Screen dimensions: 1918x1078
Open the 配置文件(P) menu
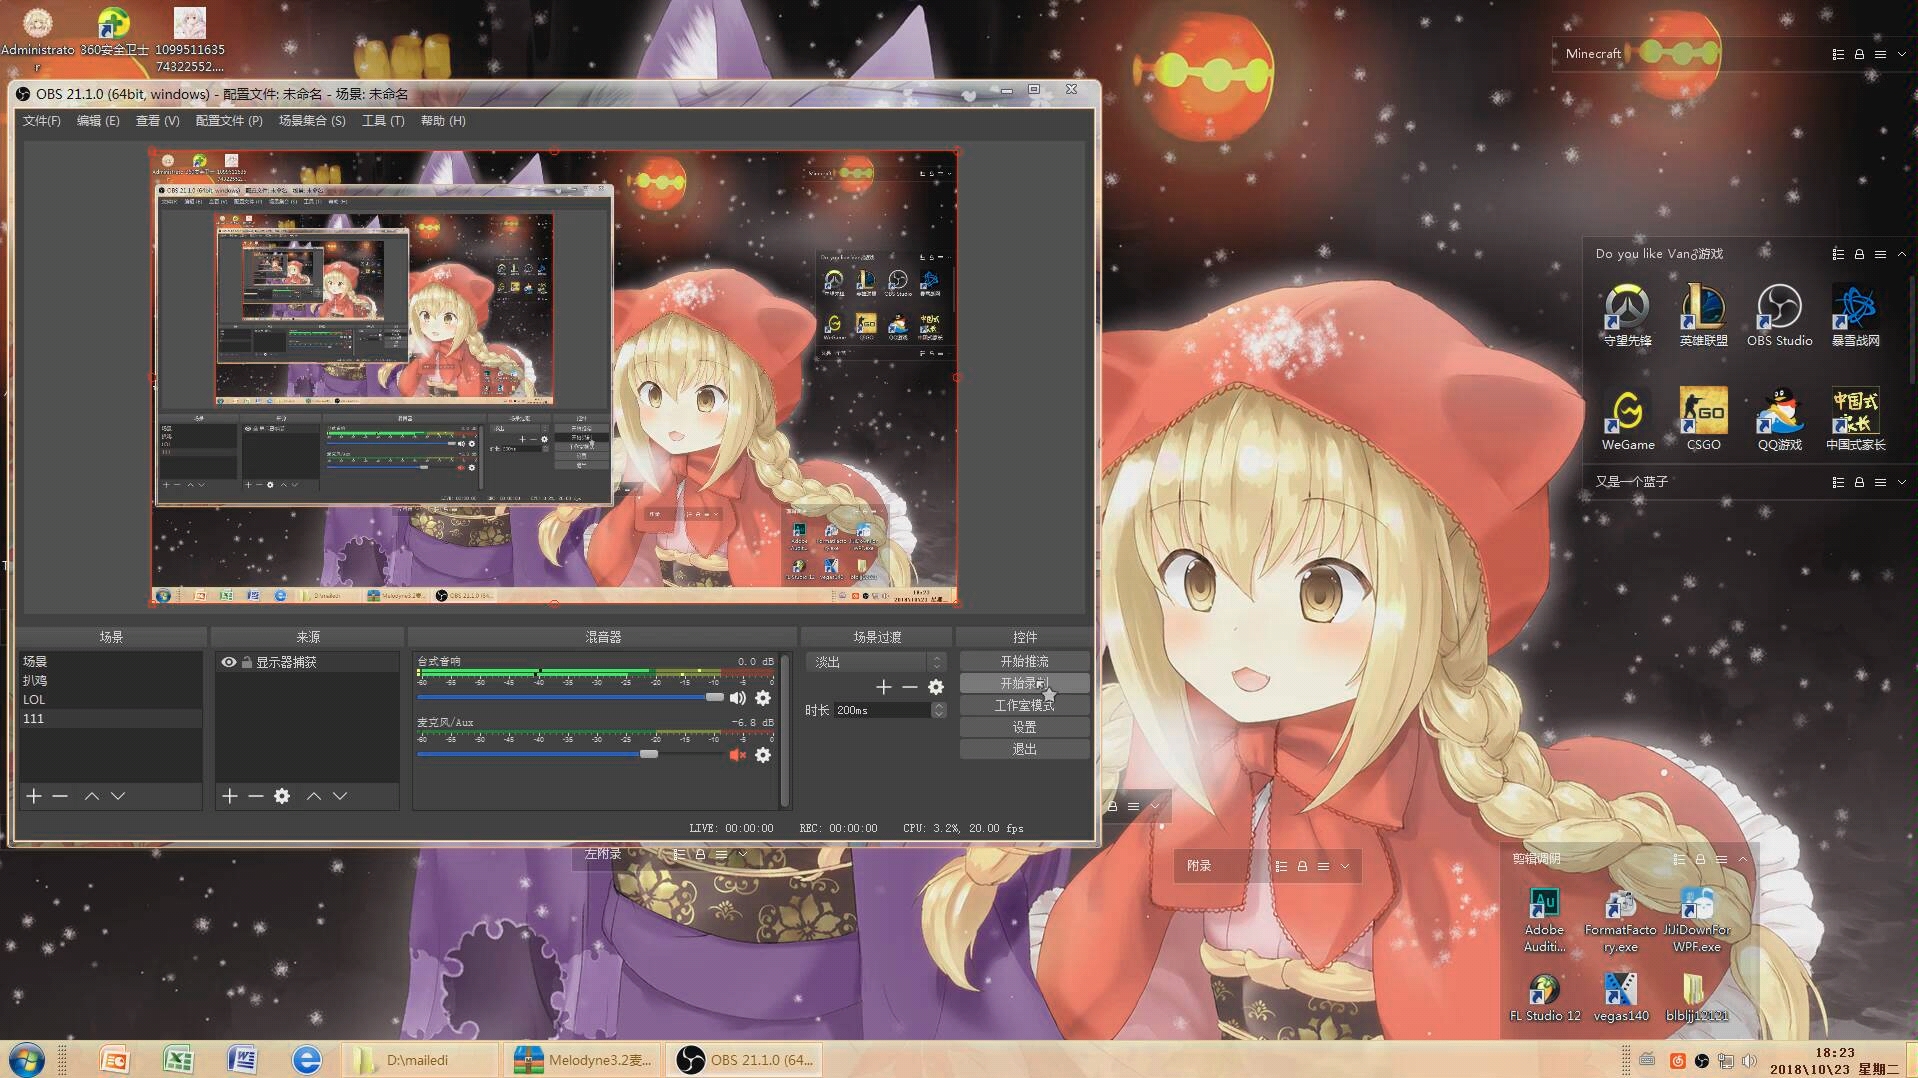tap(229, 121)
